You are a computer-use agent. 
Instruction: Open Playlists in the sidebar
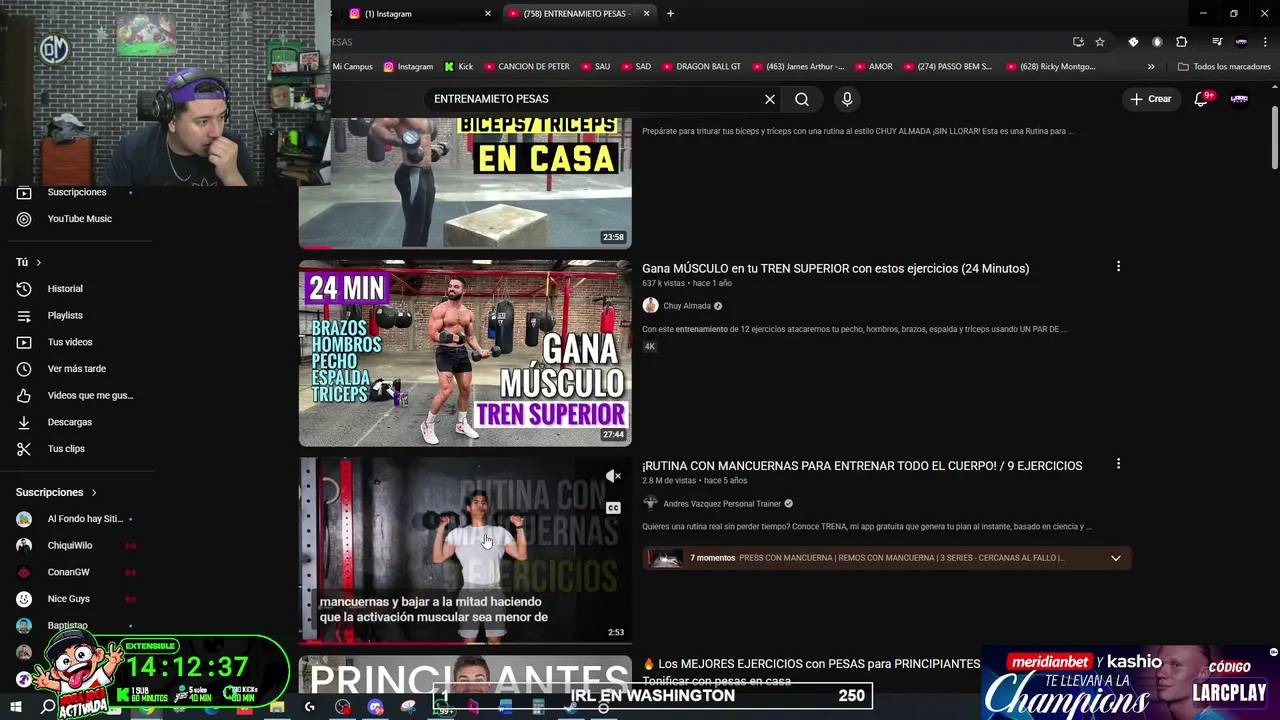pyautogui.click(x=65, y=316)
